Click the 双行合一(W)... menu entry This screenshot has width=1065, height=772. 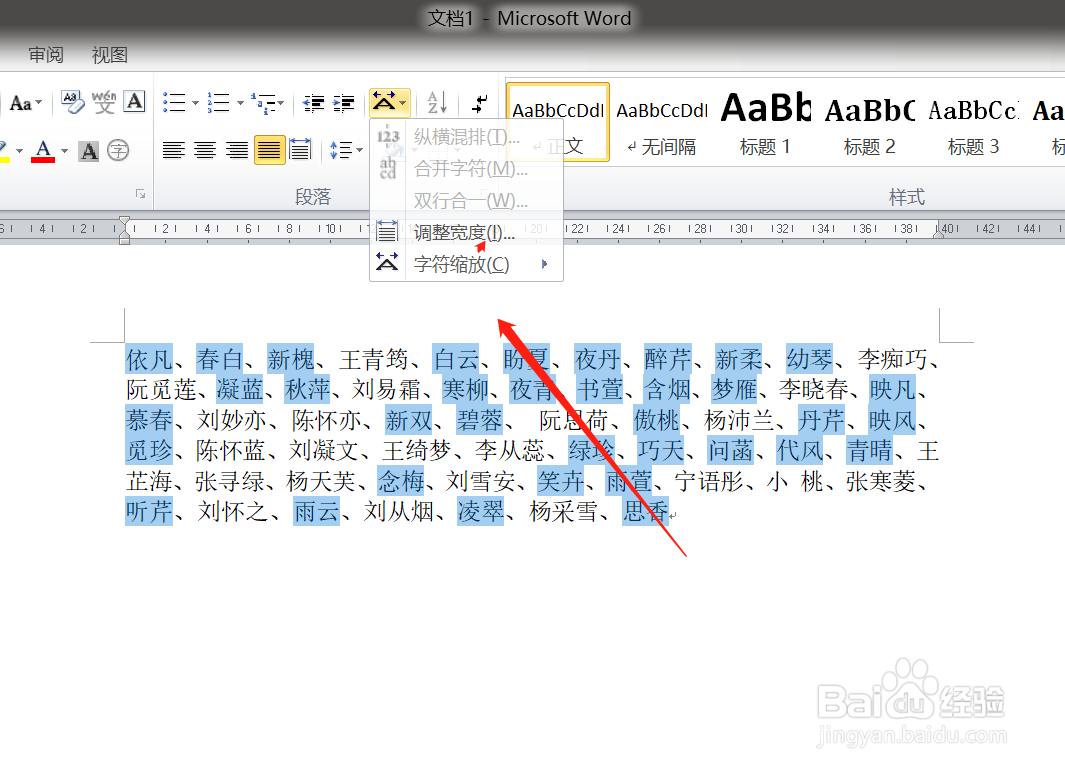[x=467, y=200]
